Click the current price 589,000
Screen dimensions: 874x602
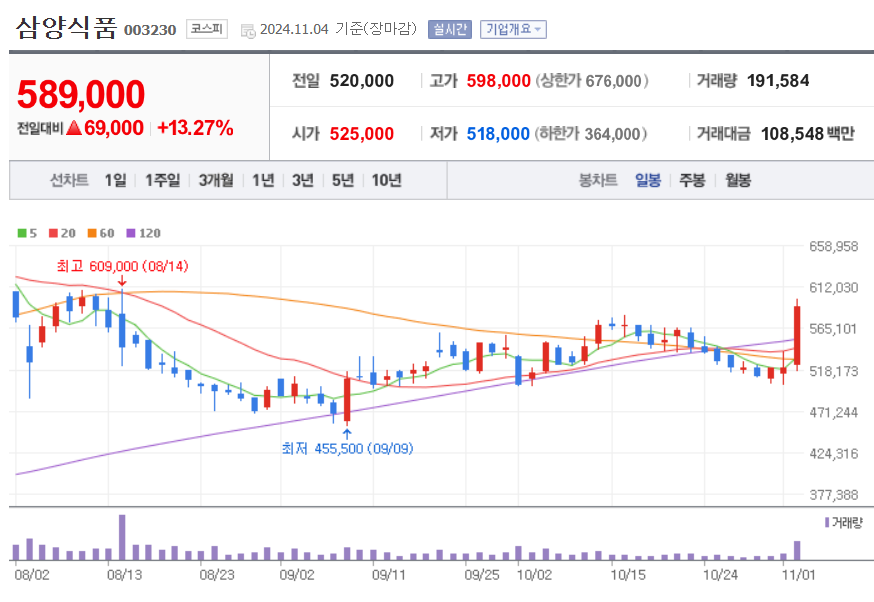(x=81, y=94)
